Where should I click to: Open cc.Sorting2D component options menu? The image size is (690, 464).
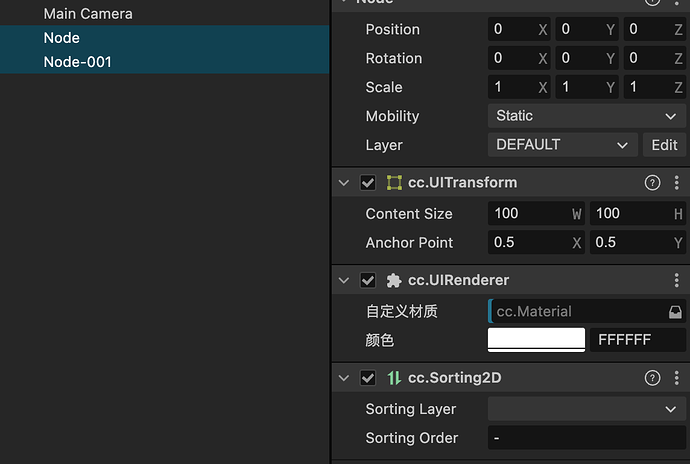click(677, 378)
